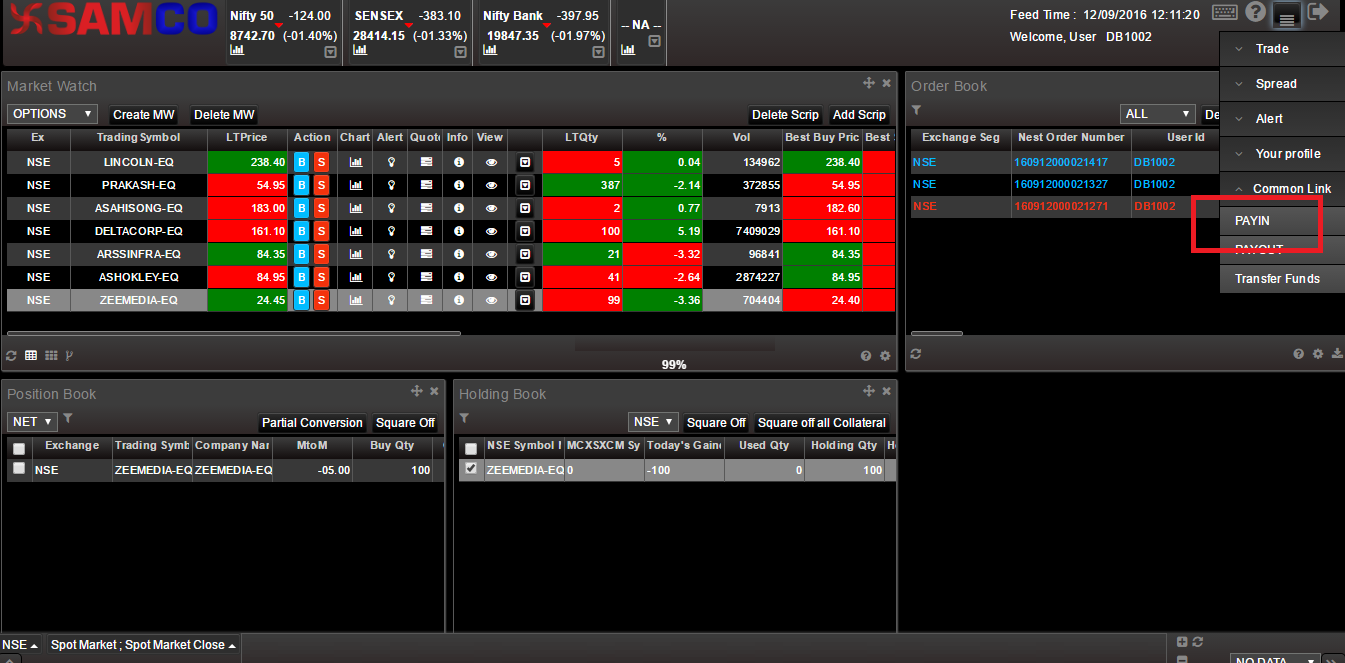Viewport: 1345px width, 663px height.
Task: Open NET dropdown in Position Book
Action: click(32, 422)
